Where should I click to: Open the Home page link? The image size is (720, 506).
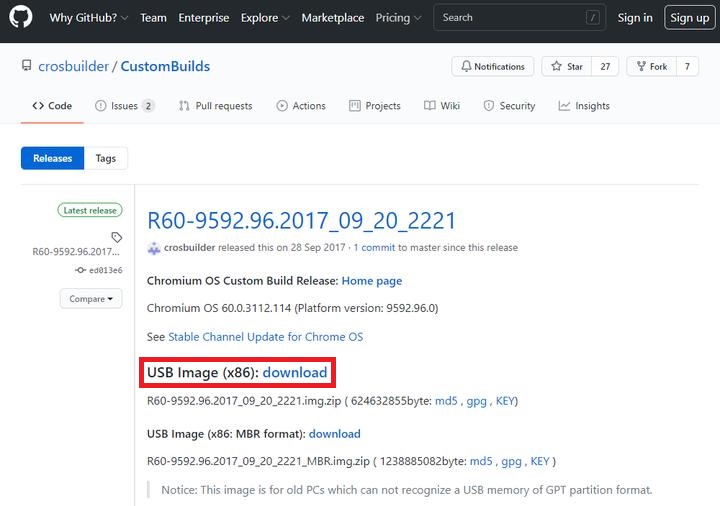pyautogui.click(x=371, y=281)
